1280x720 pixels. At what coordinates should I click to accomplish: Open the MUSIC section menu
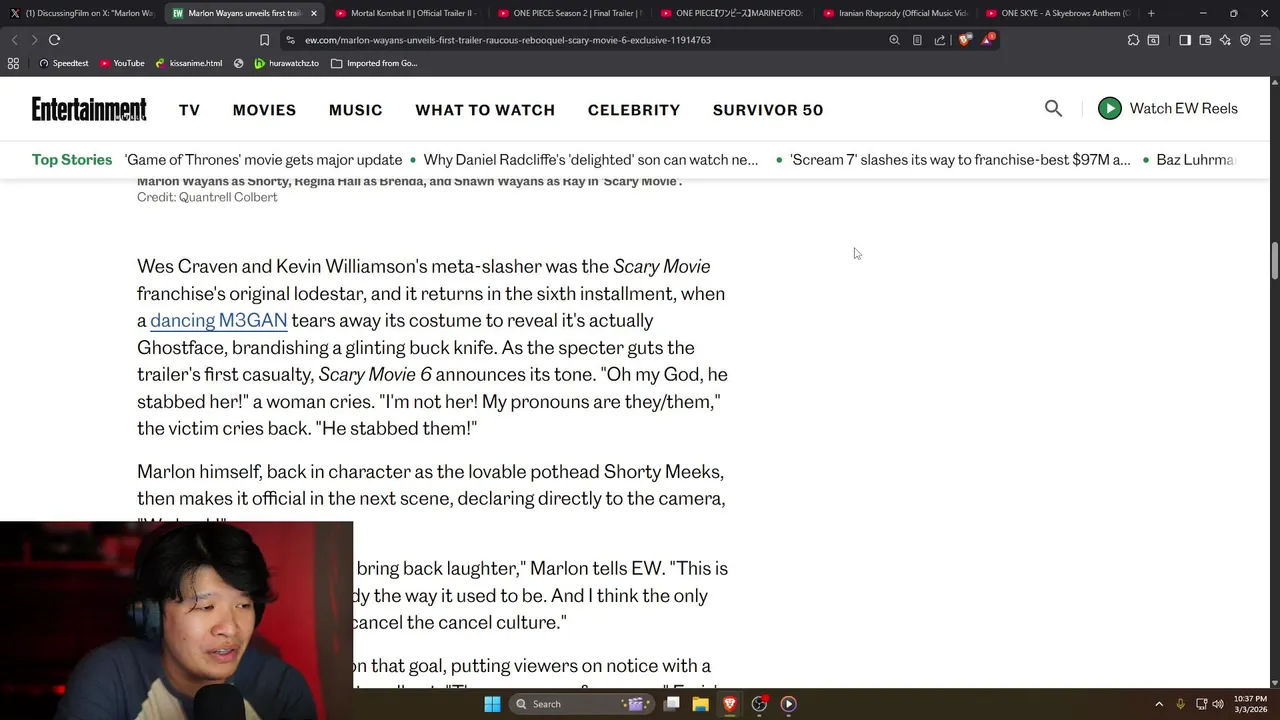tap(356, 110)
